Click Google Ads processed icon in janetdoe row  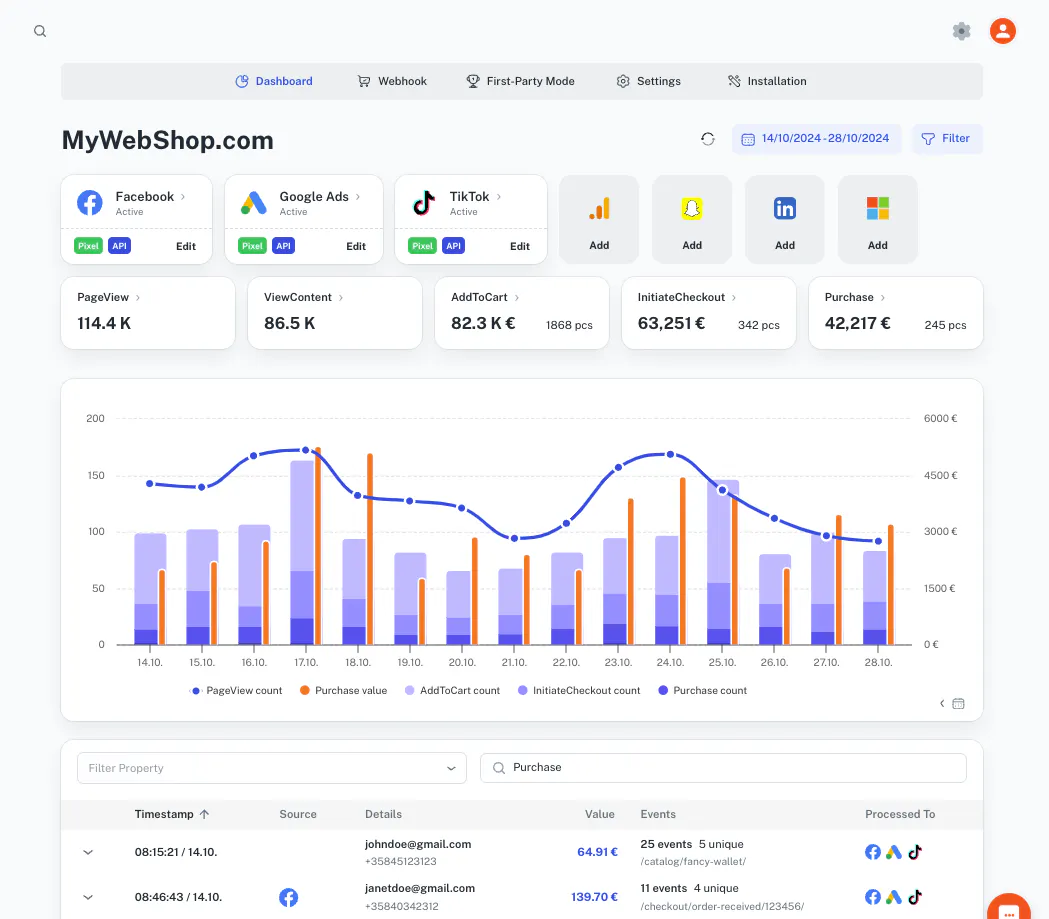(x=894, y=897)
